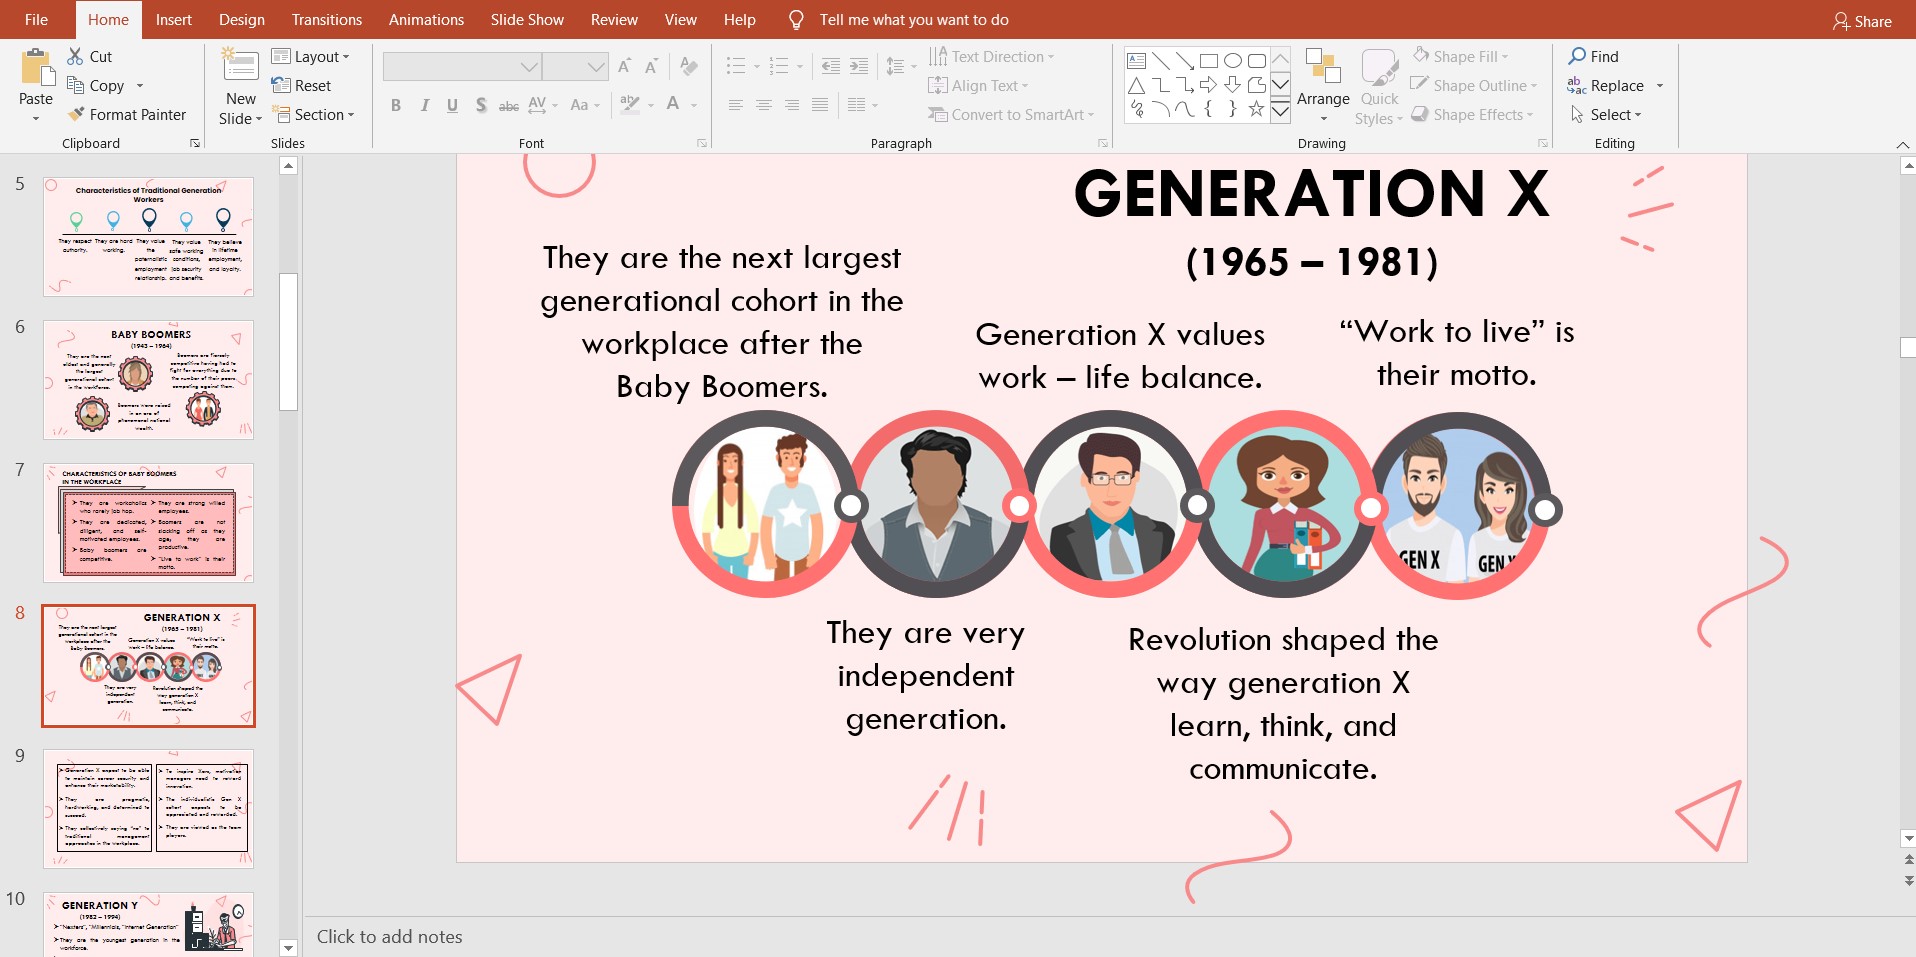
Task: Toggle Bold formatting
Action: coord(396,105)
